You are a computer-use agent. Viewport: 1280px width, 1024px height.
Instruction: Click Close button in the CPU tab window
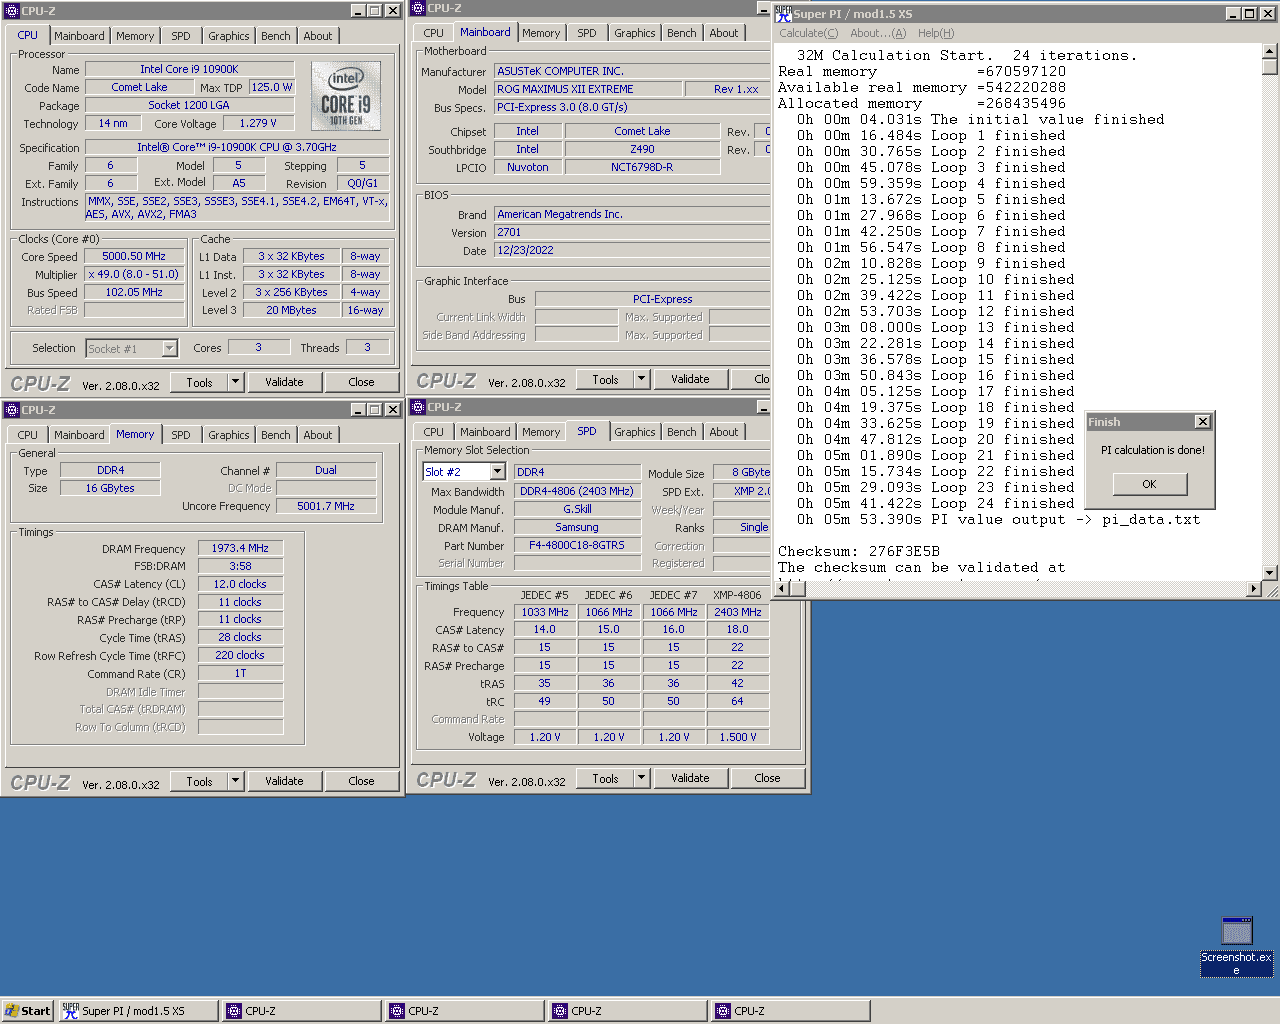[x=361, y=382]
